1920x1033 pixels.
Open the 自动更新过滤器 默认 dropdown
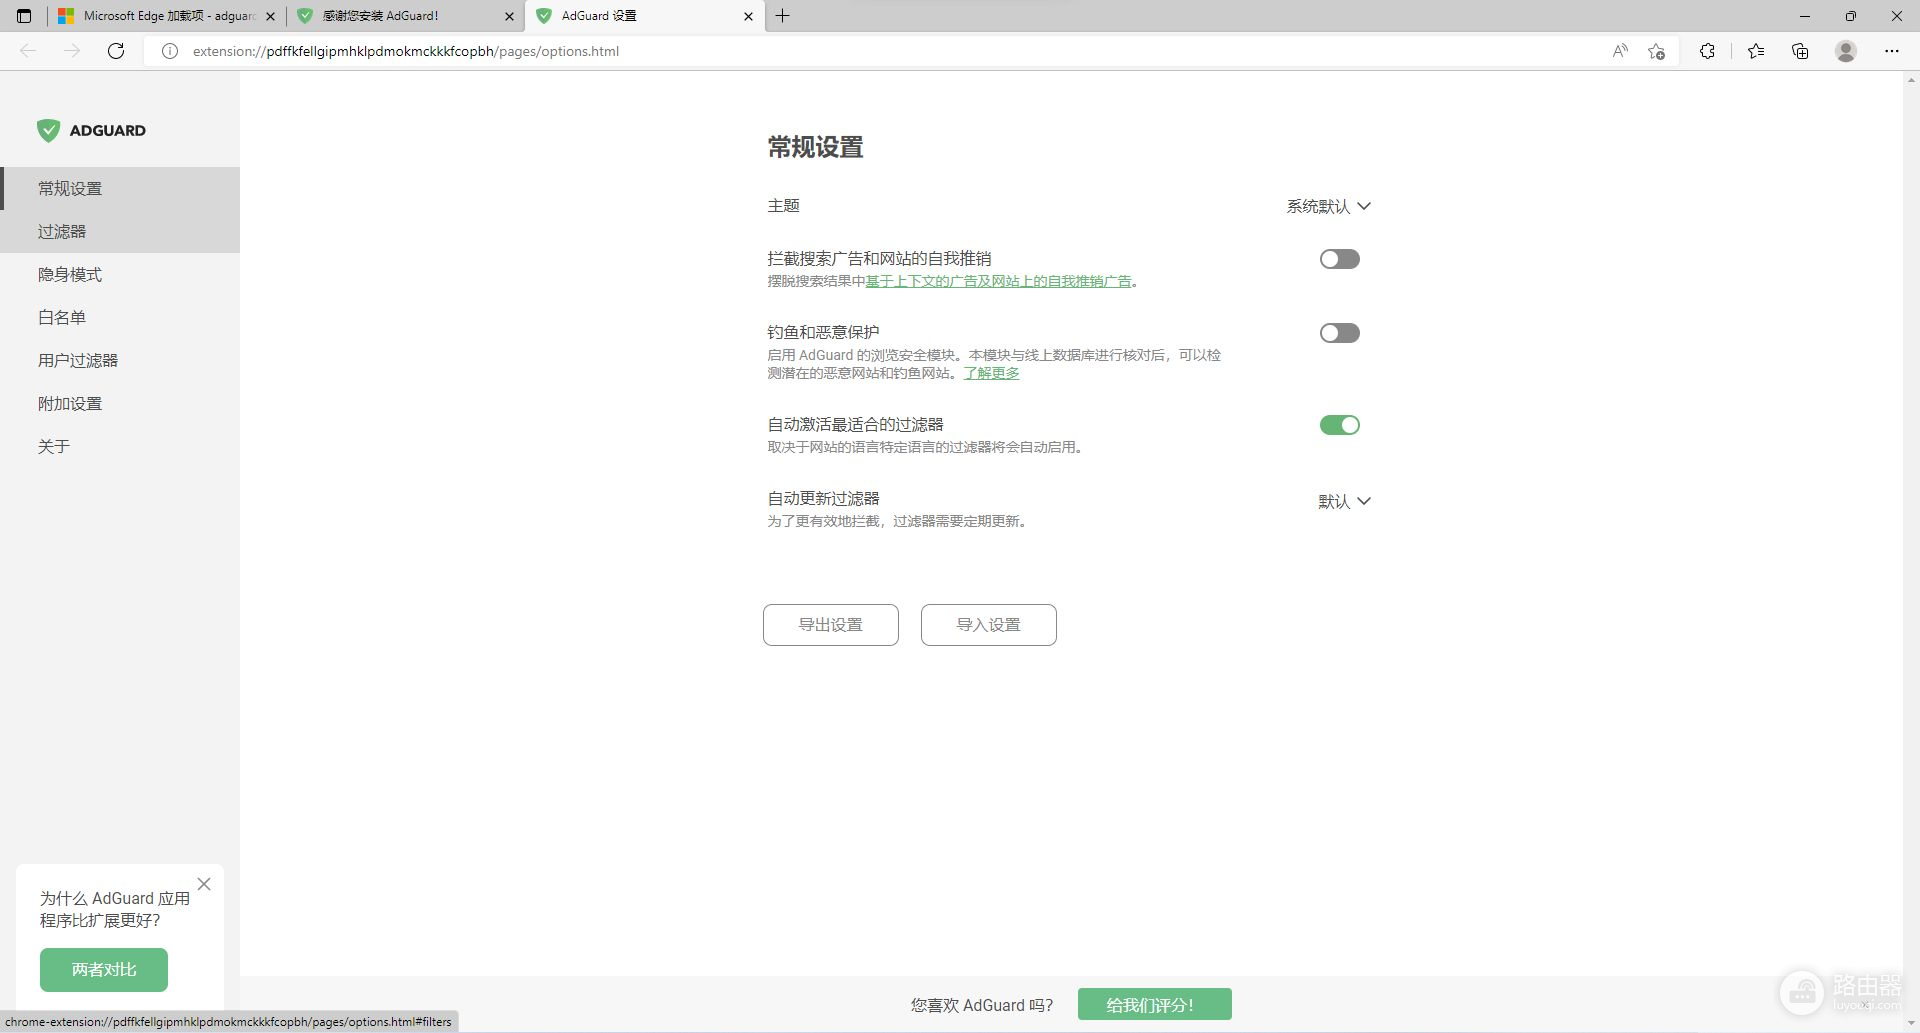tap(1344, 501)
